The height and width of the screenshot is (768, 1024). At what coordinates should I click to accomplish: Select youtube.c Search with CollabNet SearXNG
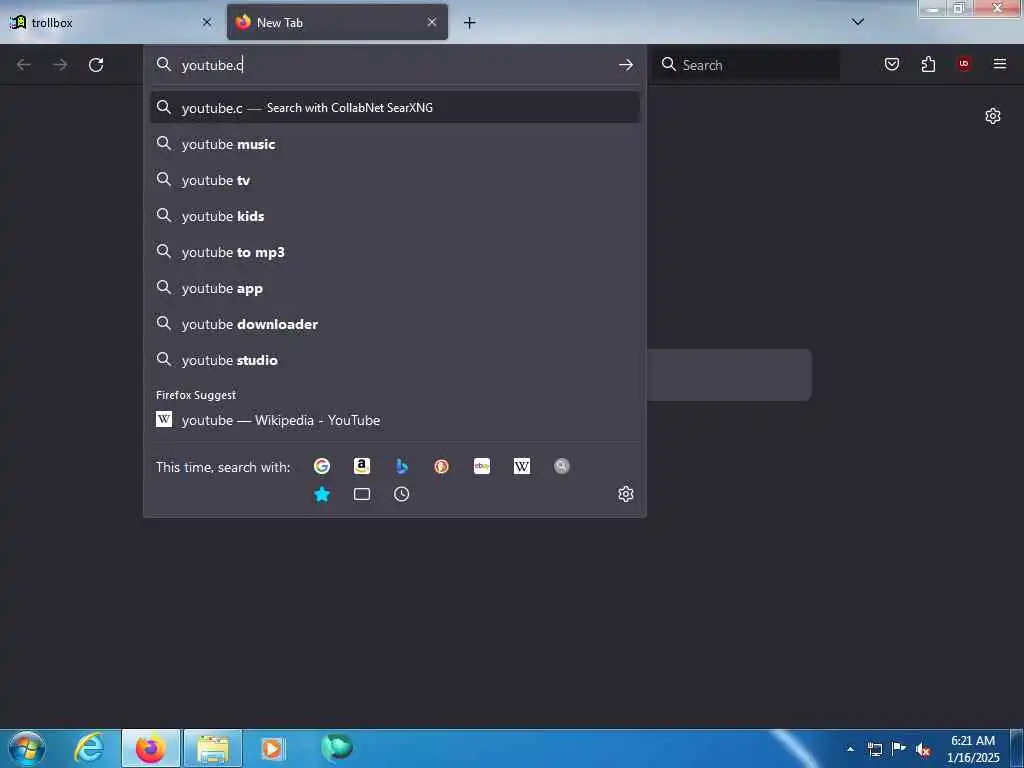(394, 108)
